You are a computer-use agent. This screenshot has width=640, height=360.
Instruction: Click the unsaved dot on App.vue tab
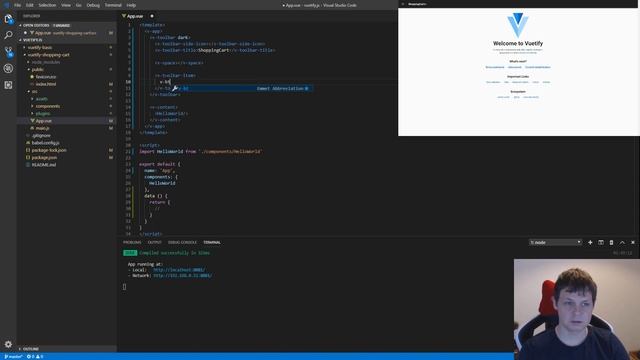(x=152, y=16)
